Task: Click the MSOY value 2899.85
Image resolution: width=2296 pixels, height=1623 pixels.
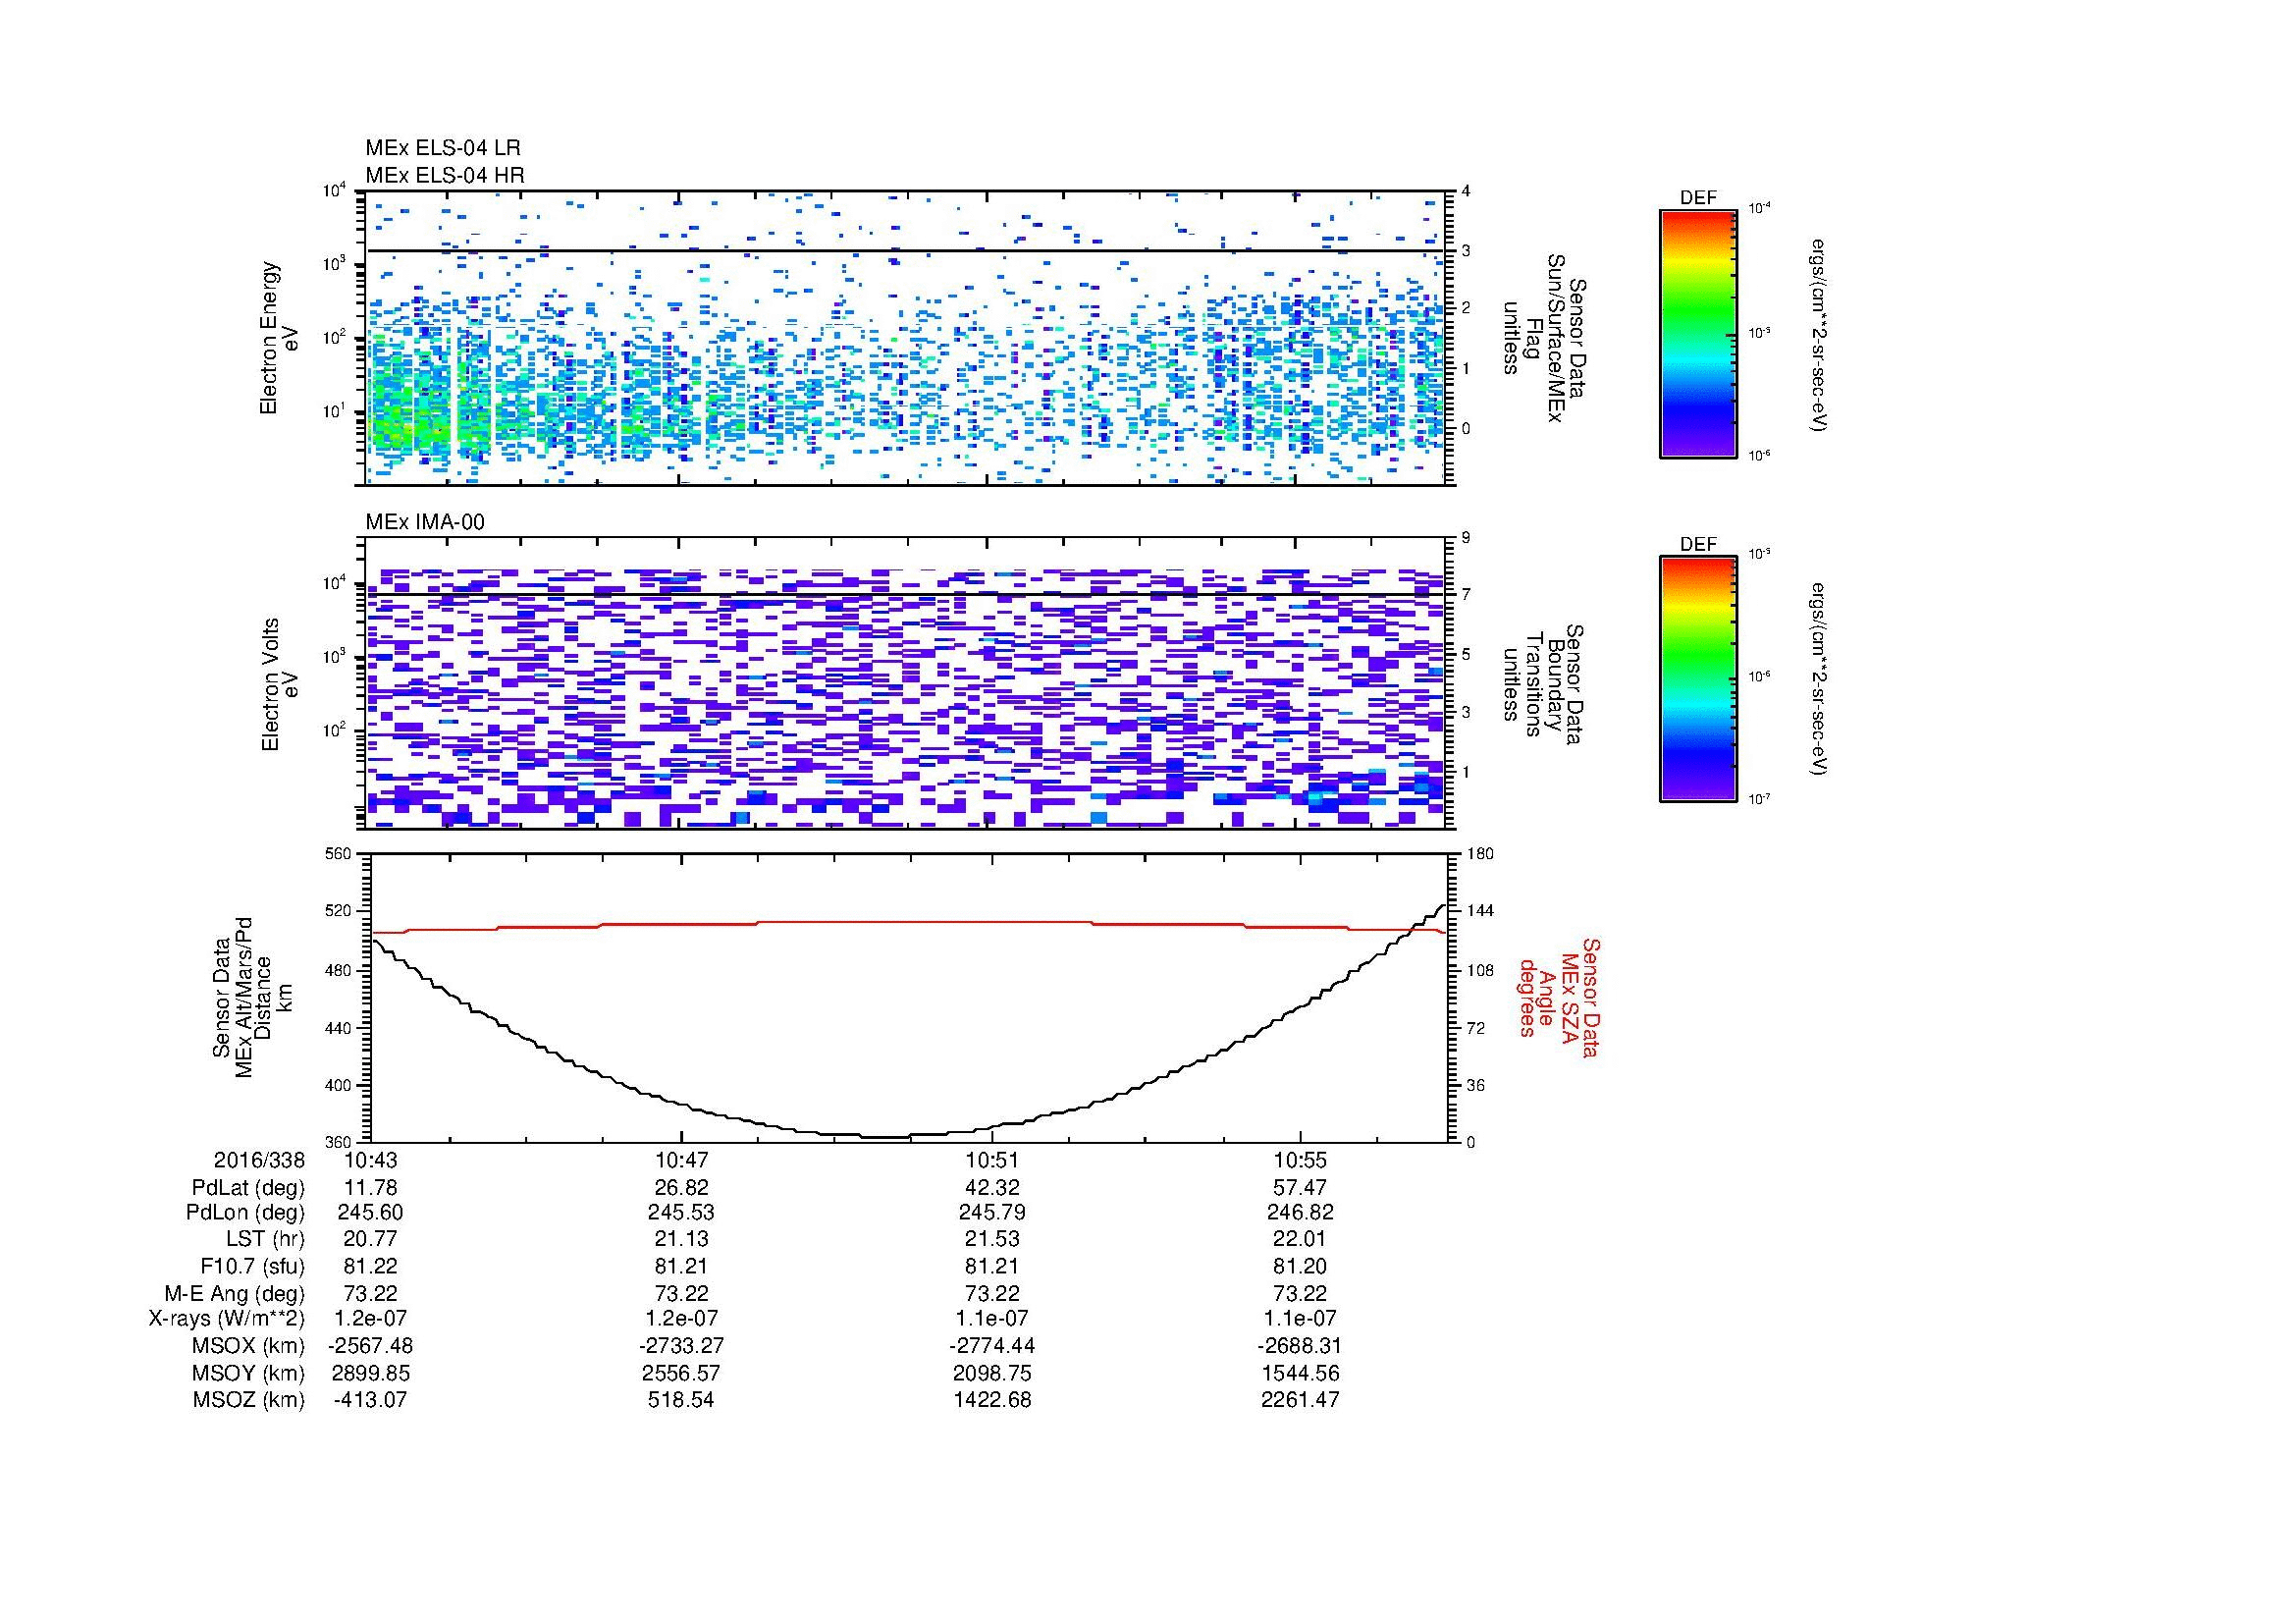Action: coord(370,1373)
